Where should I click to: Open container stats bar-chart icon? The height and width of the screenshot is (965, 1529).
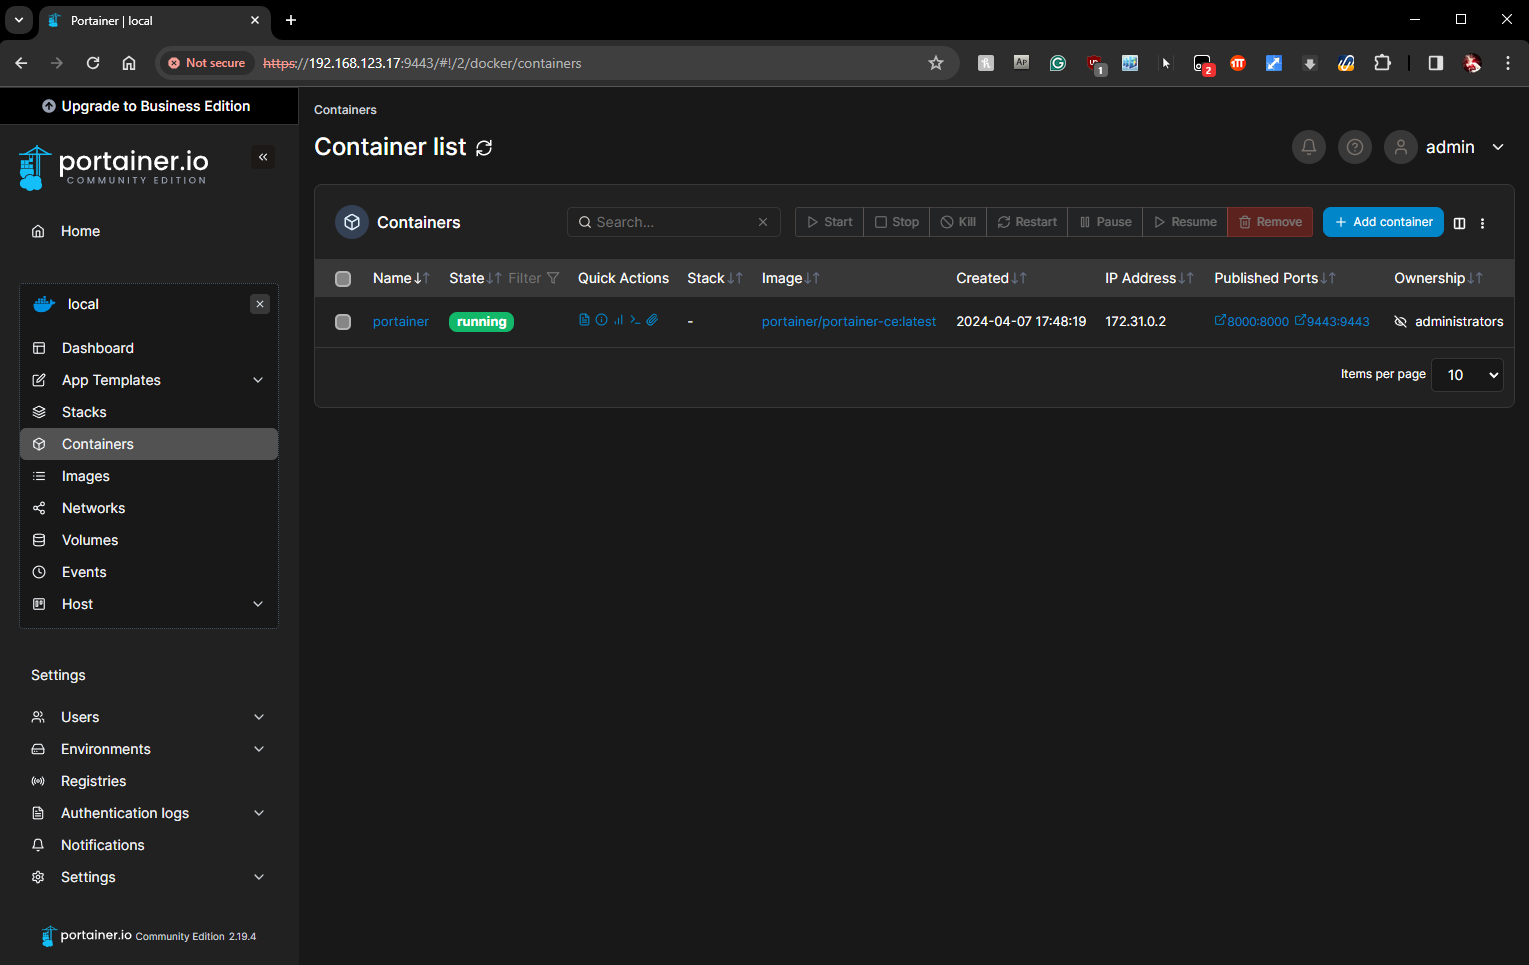(x=618, y=320)
